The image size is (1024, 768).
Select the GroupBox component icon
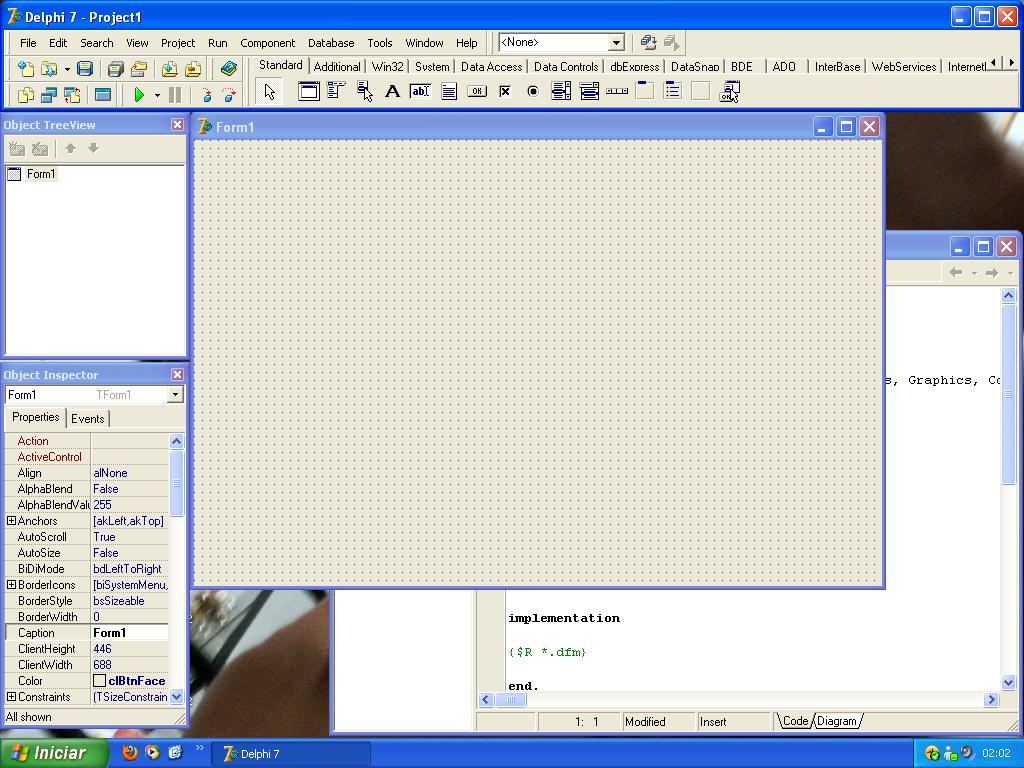point(645,91)
